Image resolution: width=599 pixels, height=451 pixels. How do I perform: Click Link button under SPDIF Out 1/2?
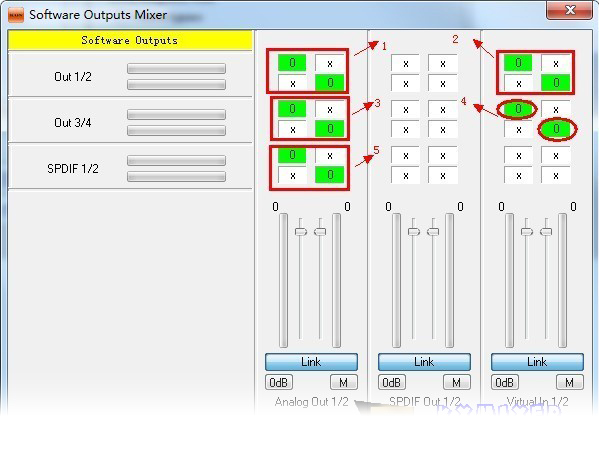coord(424,362)
